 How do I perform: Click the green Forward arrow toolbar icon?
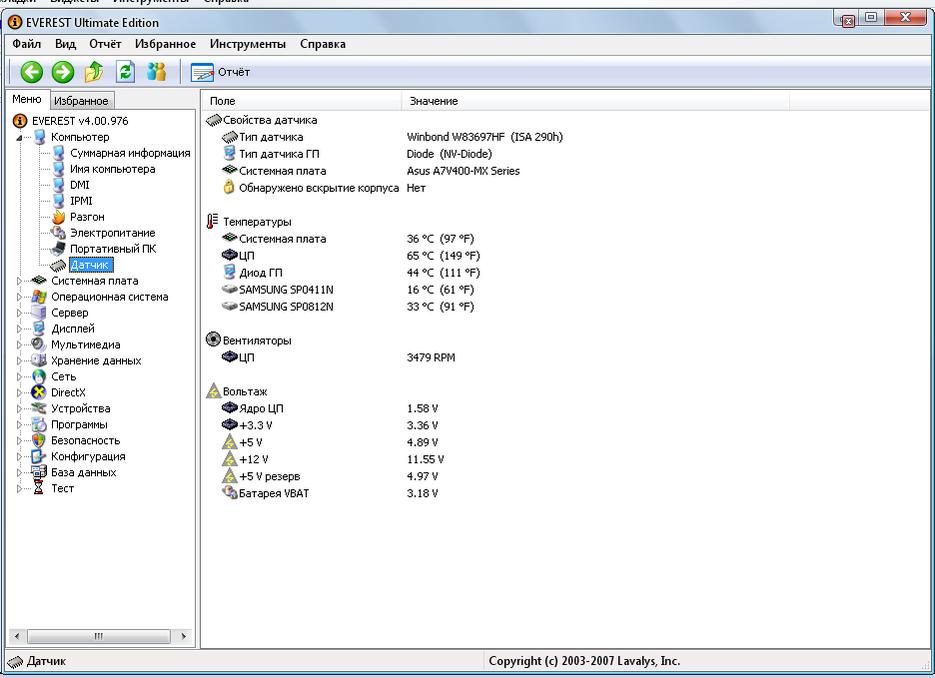(63, 72)
